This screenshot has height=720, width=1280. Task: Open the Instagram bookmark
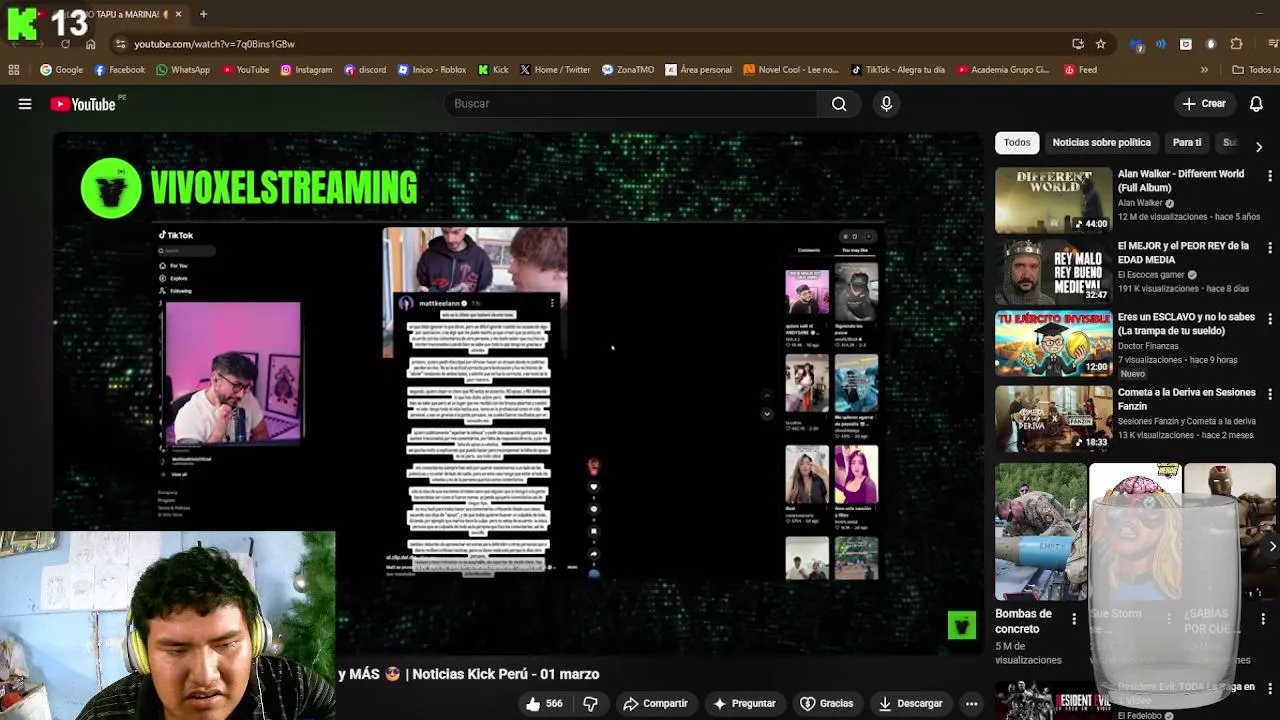tap(306, 70)
